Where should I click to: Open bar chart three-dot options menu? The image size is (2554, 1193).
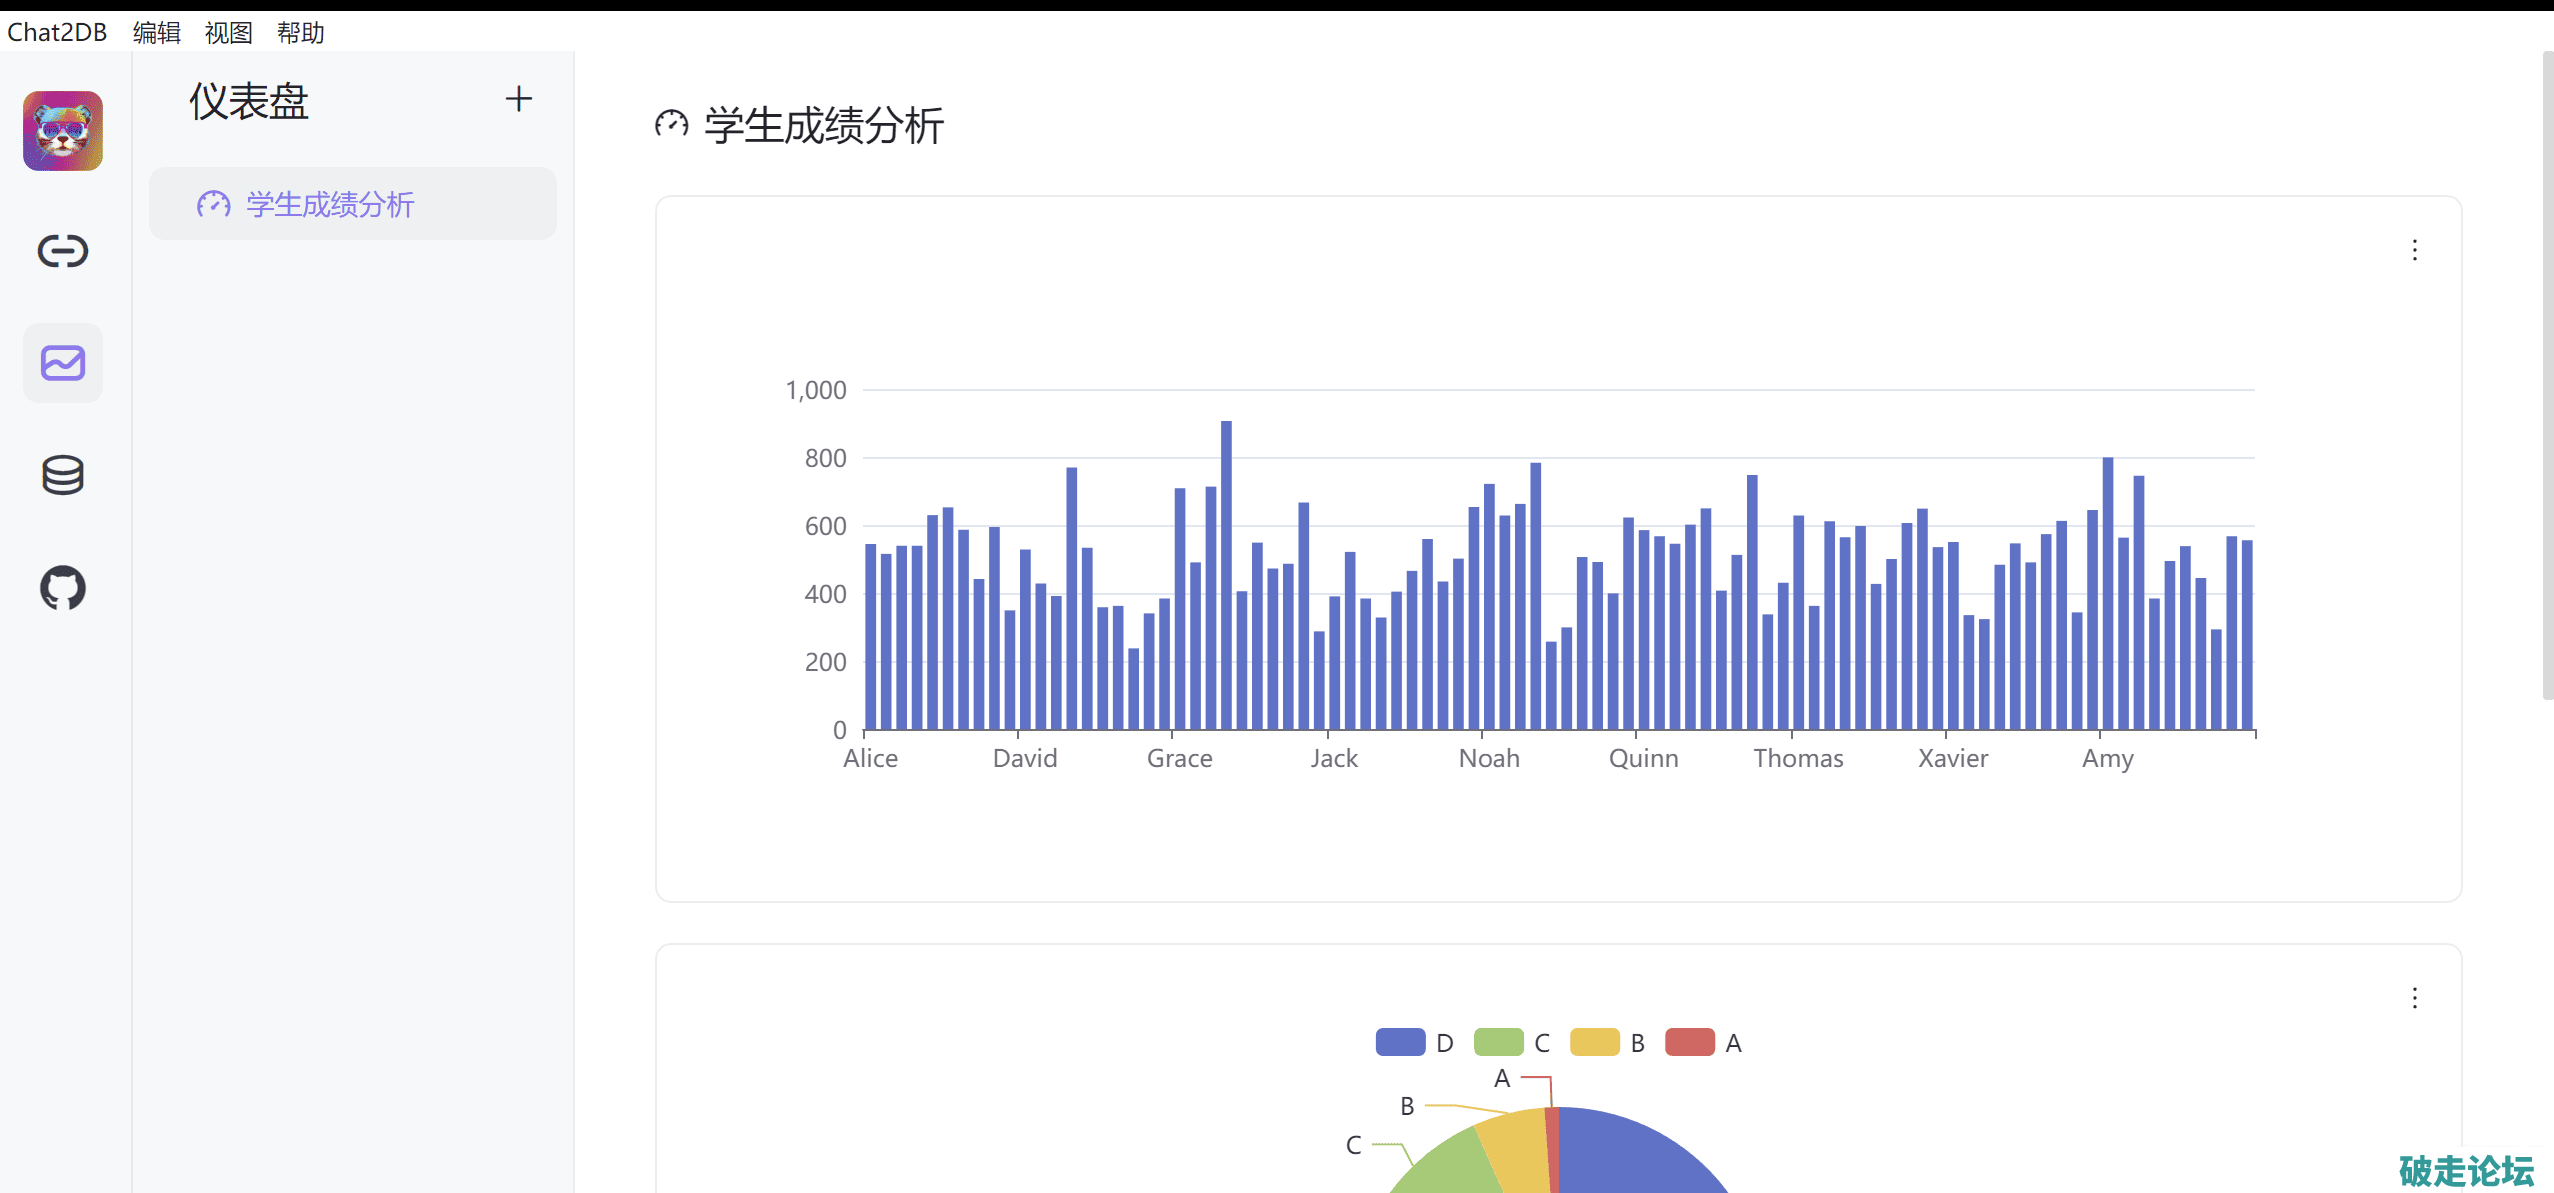tap(2414, 250)
